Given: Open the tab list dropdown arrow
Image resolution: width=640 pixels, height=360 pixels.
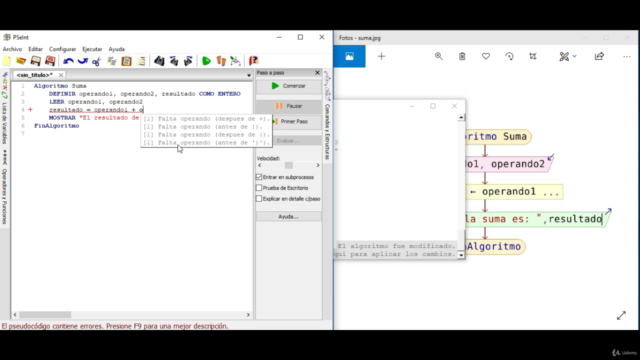Looking at the screenshot, I should click(249, 76).
